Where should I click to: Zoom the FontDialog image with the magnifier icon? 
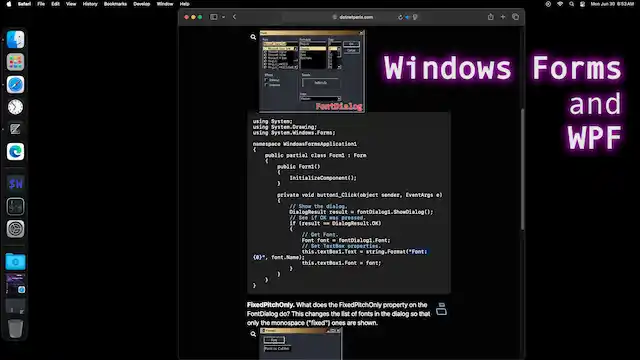253,37
